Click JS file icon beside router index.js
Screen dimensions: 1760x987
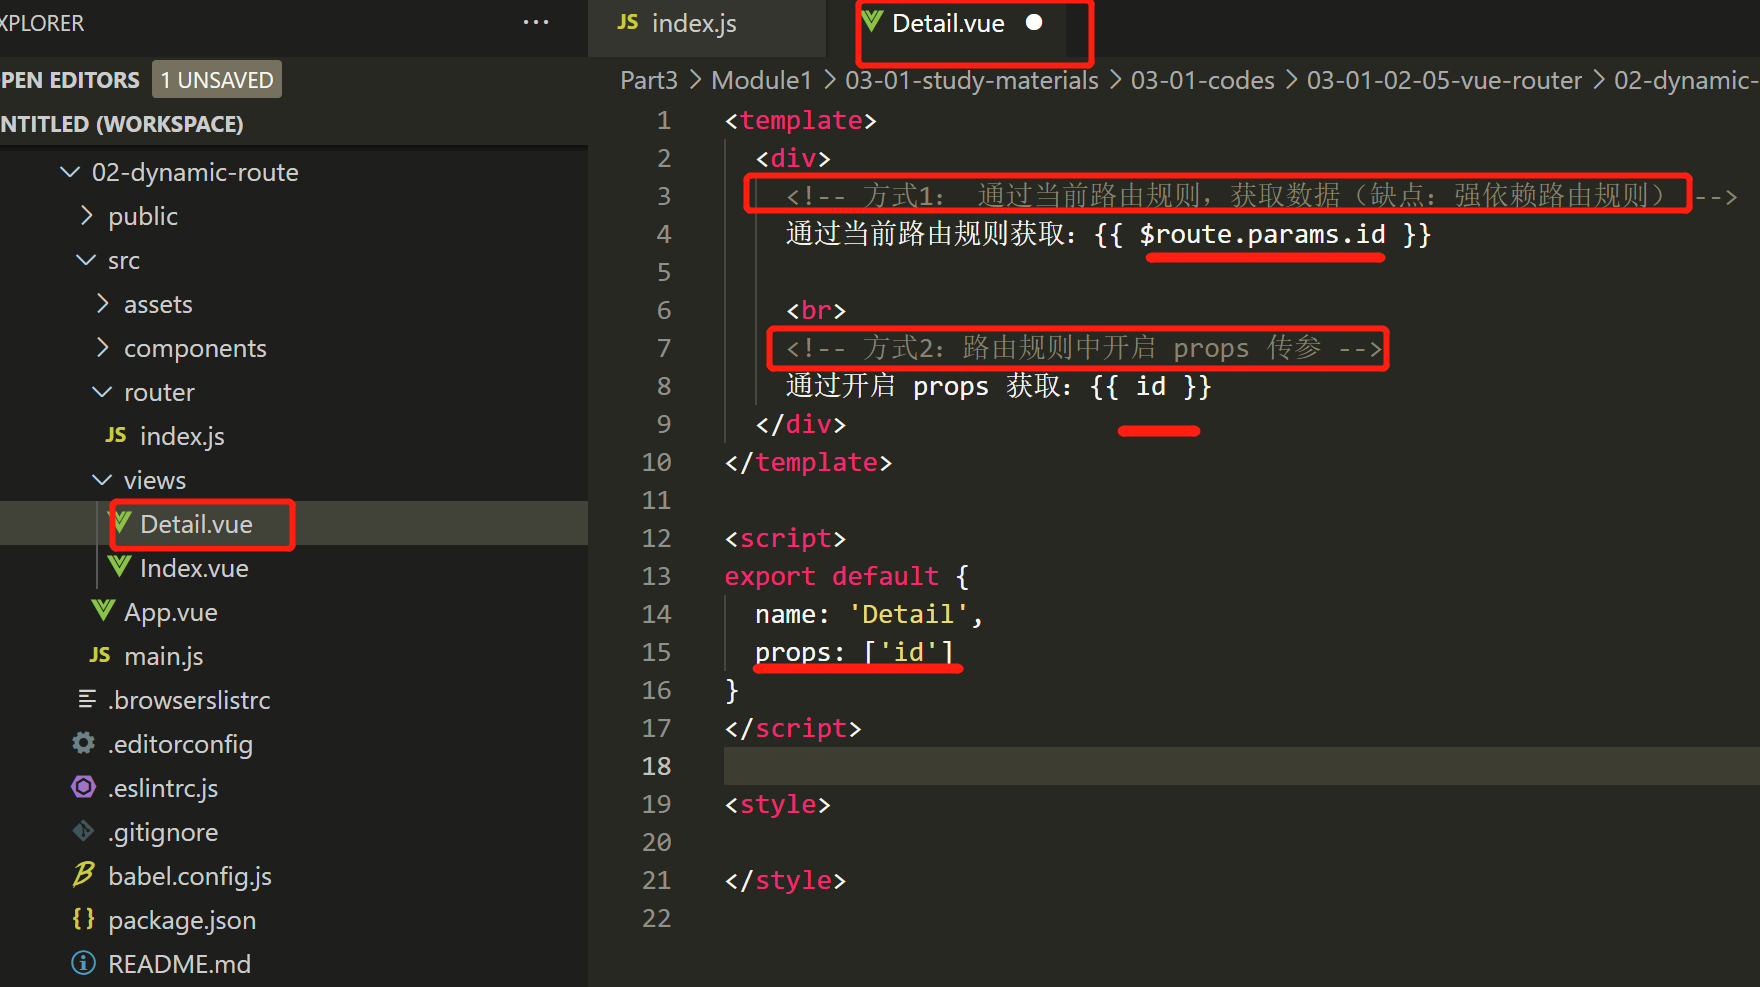tap(116, 435)
